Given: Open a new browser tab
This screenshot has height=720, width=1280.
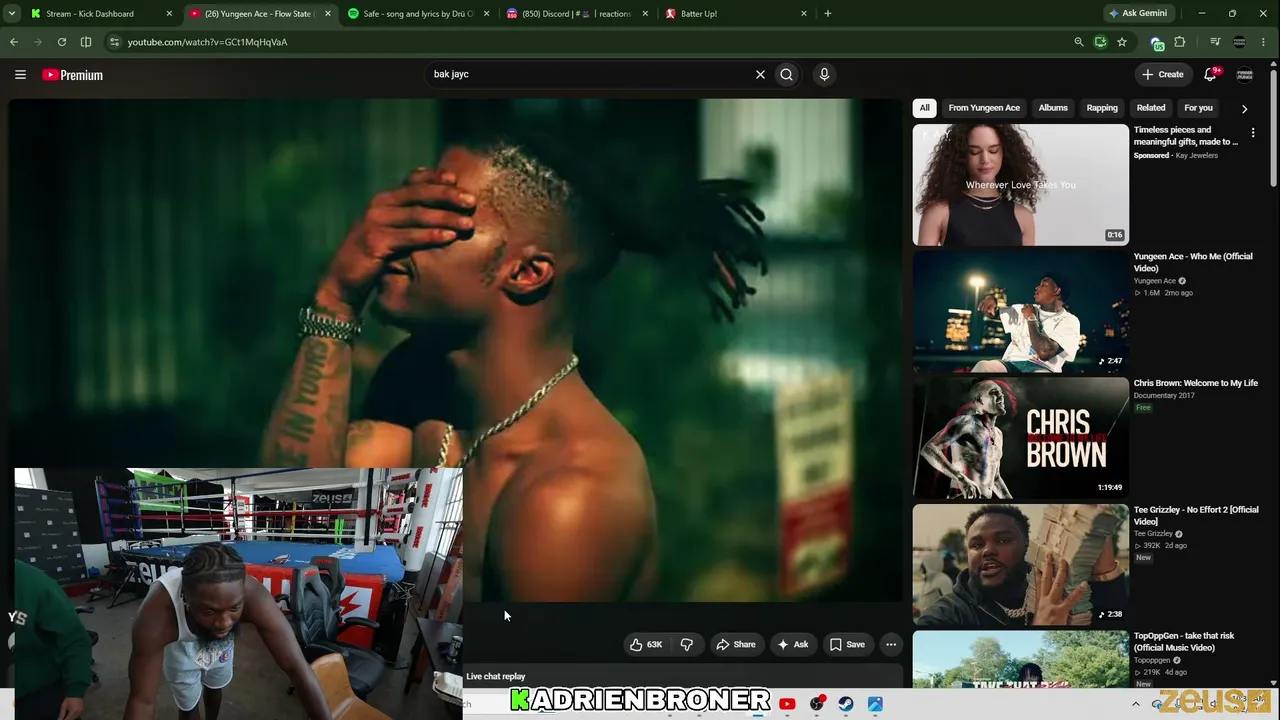Looking at the screenshot, I should [x=828, y=14].
